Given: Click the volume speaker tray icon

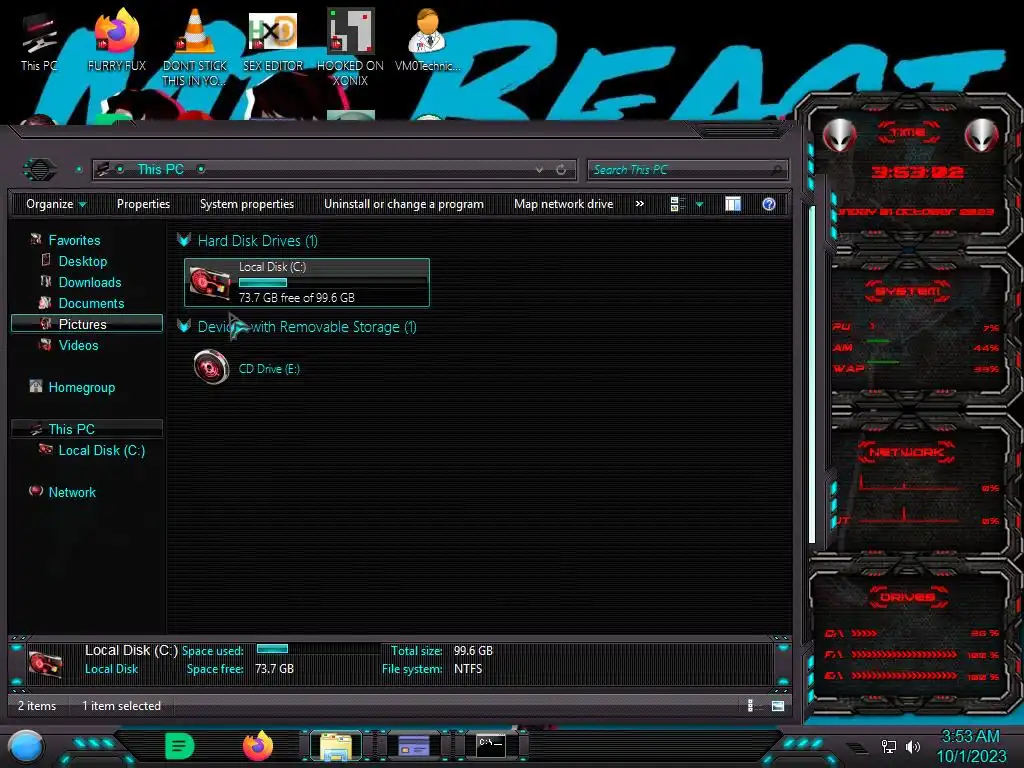Looking at the screenshot, I should [x=912, y=746].
